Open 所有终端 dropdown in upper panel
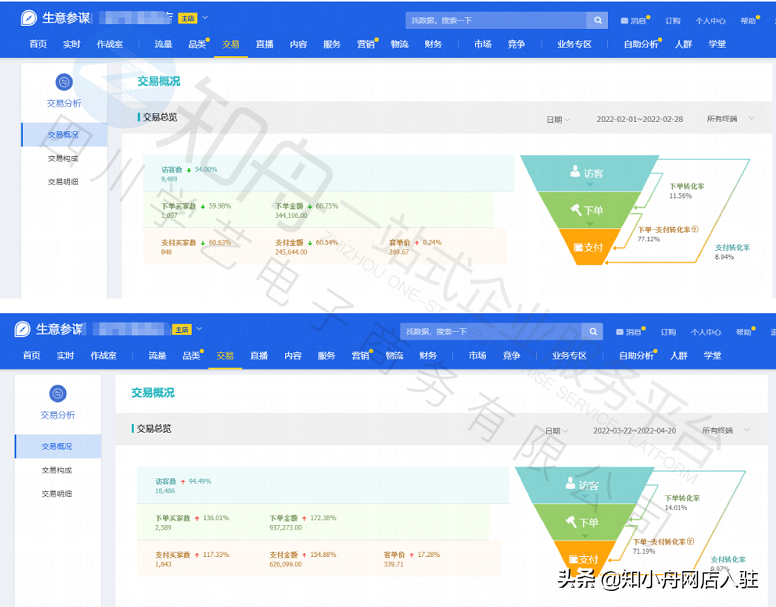Screen dimensions: 776x607 730,119
